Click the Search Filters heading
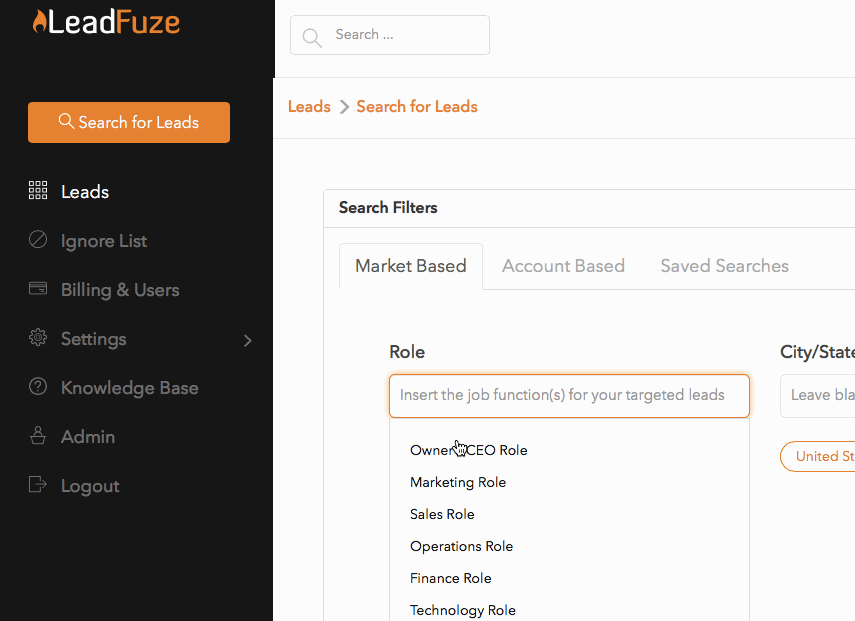 388,208
